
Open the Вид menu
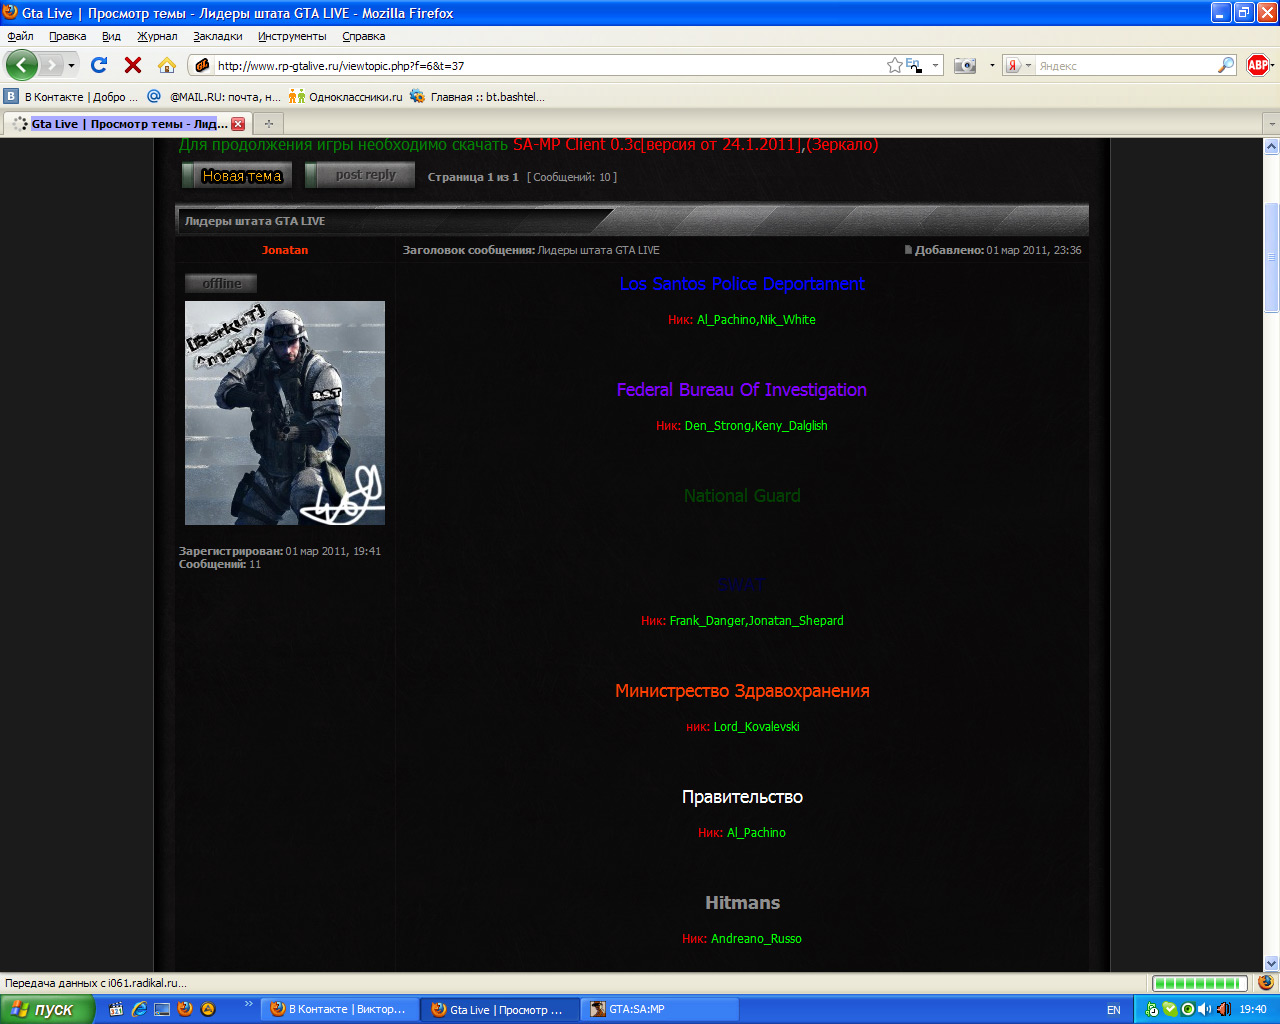coord(111,36)
